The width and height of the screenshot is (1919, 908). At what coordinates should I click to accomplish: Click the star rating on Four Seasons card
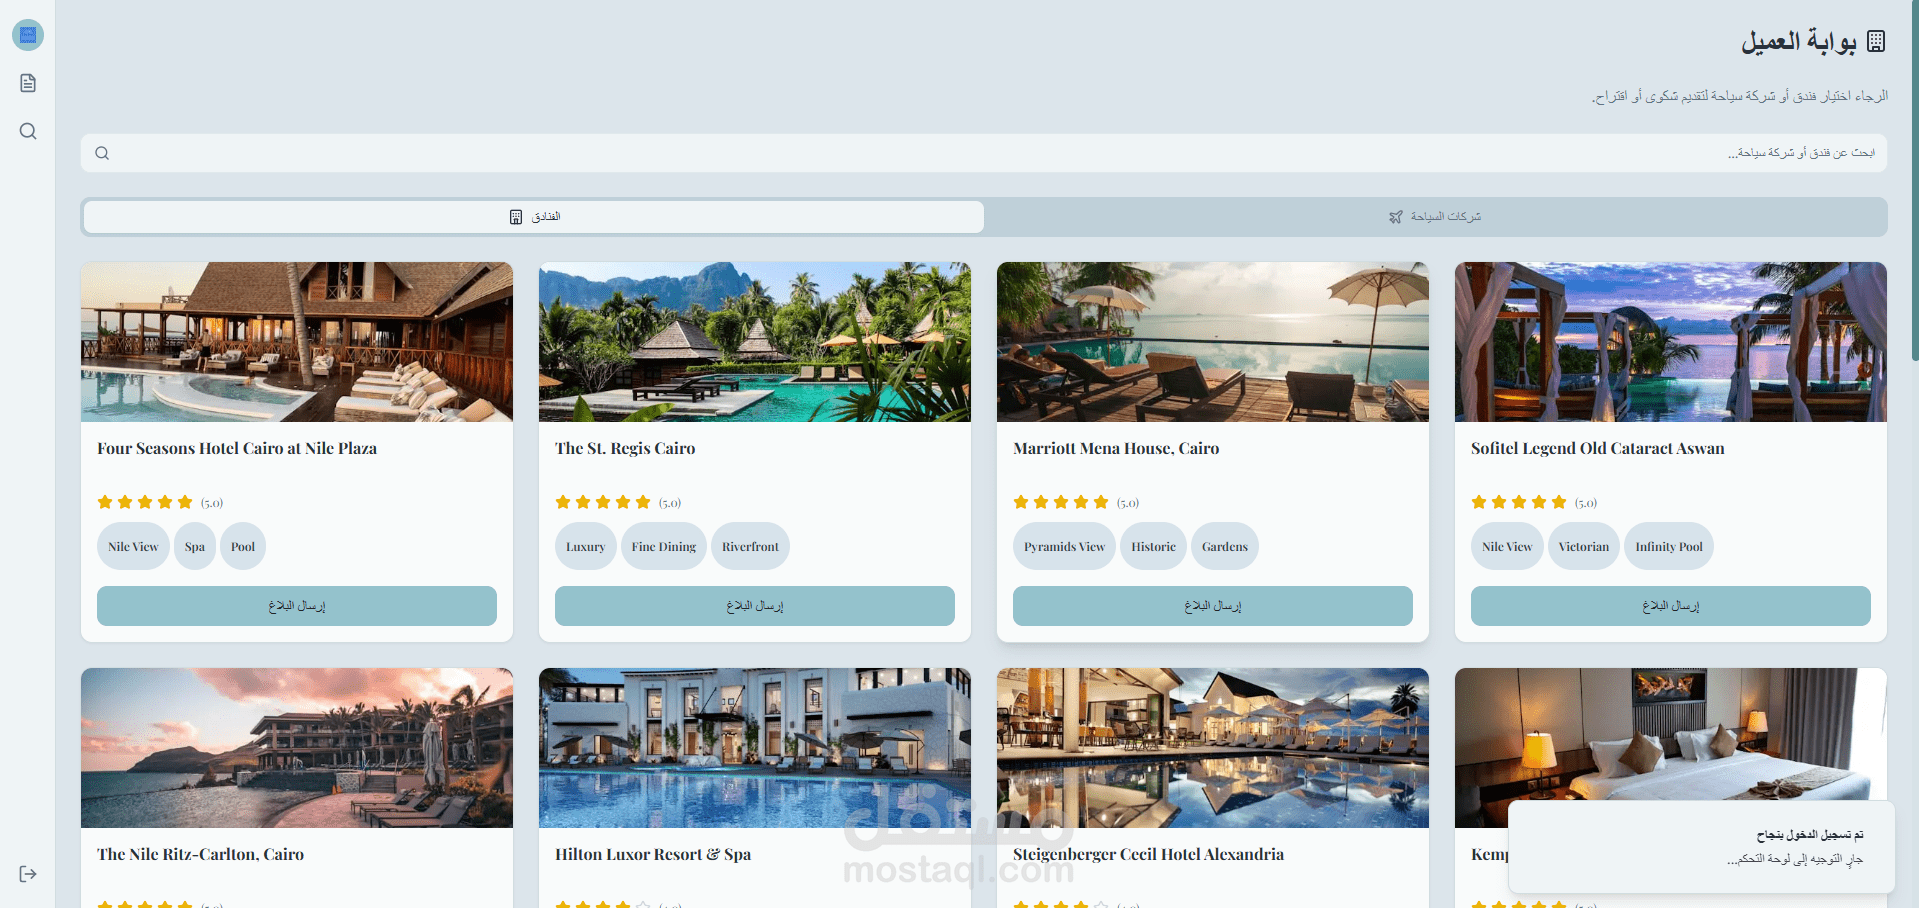[x=145, y=502]
